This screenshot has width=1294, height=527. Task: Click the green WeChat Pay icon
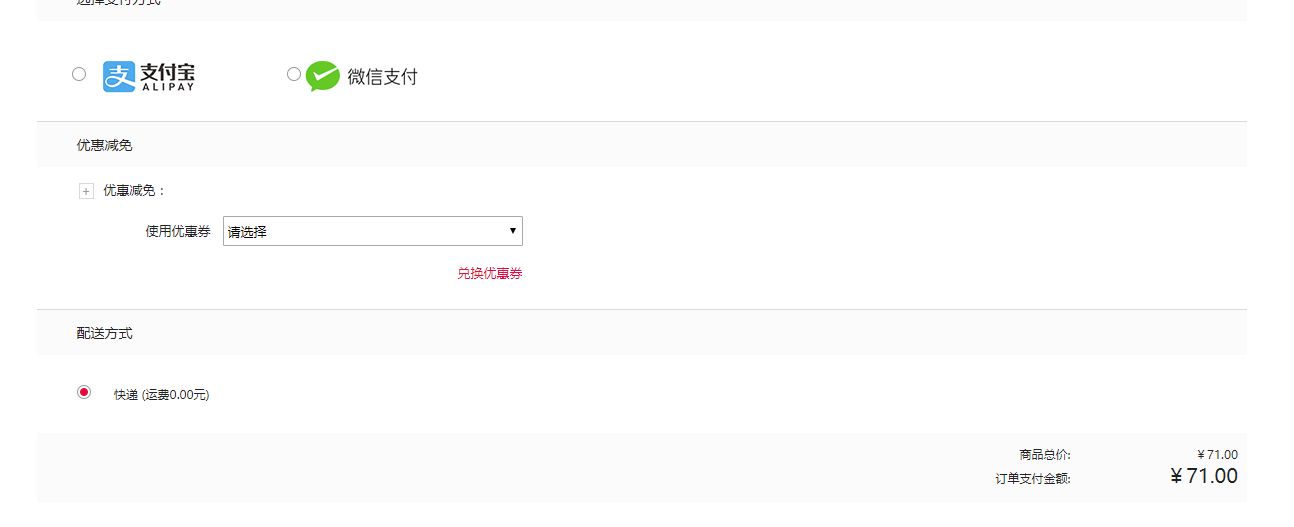323,76
